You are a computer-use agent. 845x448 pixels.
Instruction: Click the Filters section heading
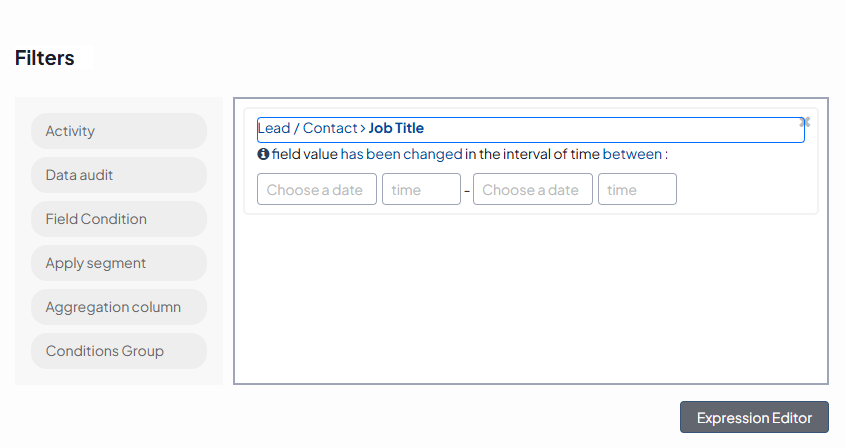(x=45, y=58)
